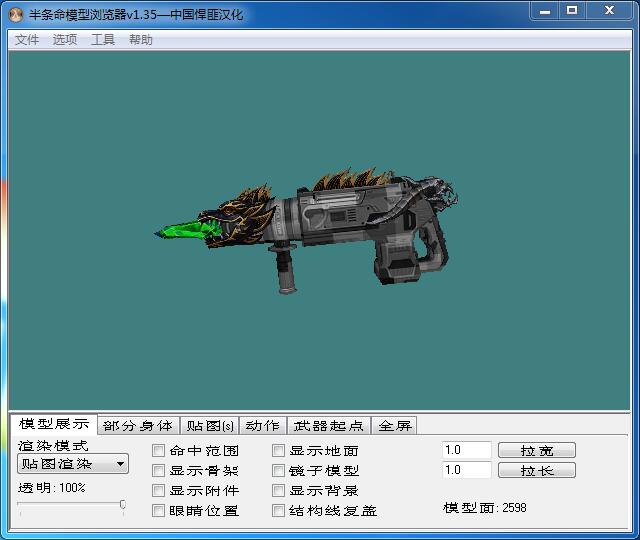Enable the 眼睛位置 checkbox
This screenshot has width=640, height=540.
click(158, 511)
